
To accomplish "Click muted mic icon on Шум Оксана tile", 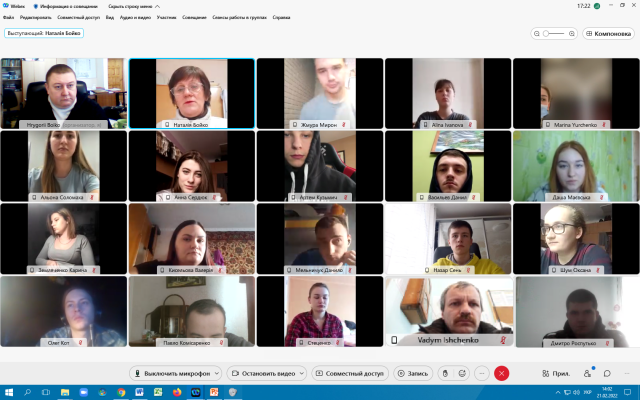I will tap(598, 270).
